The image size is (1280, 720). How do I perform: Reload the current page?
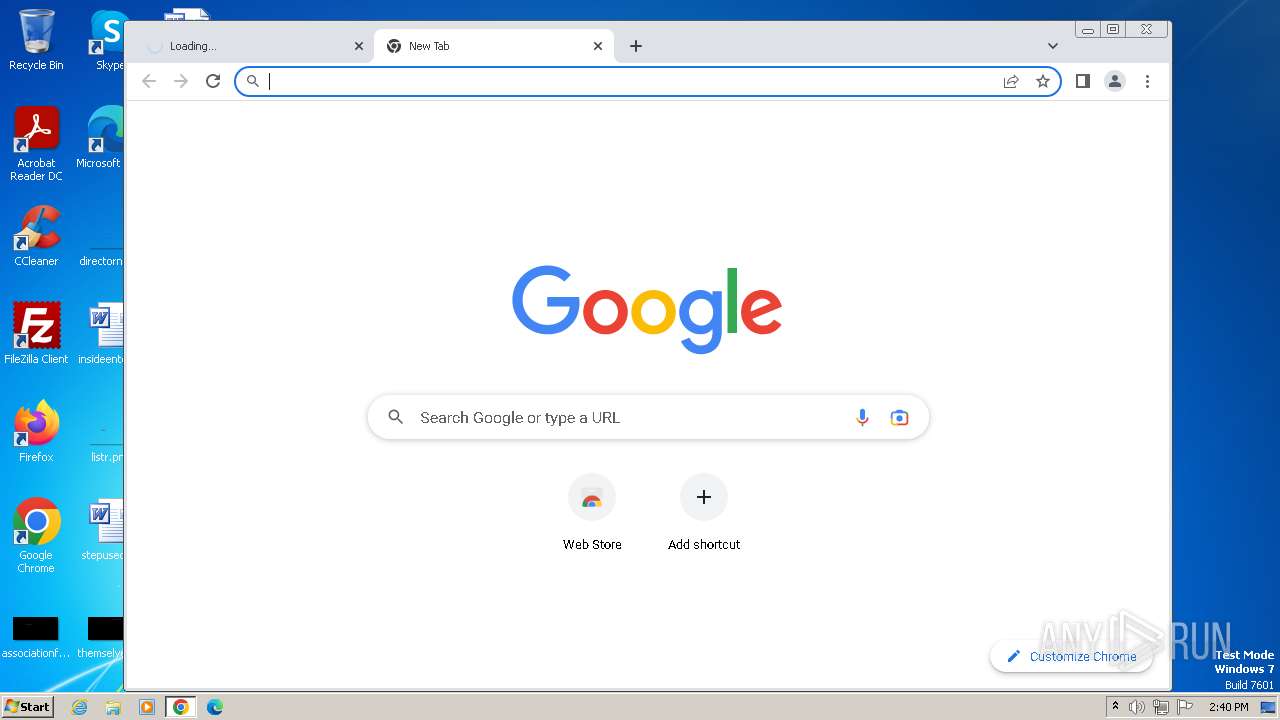tap(213, 81)
